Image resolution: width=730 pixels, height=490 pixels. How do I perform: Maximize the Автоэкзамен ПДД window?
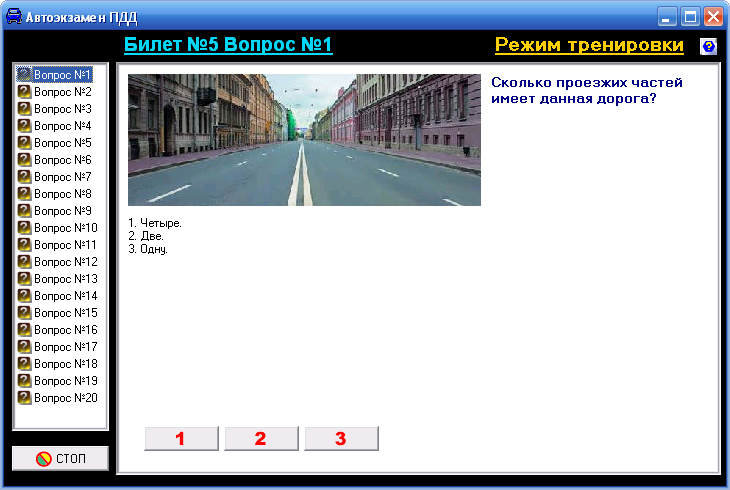coord(690,16)
